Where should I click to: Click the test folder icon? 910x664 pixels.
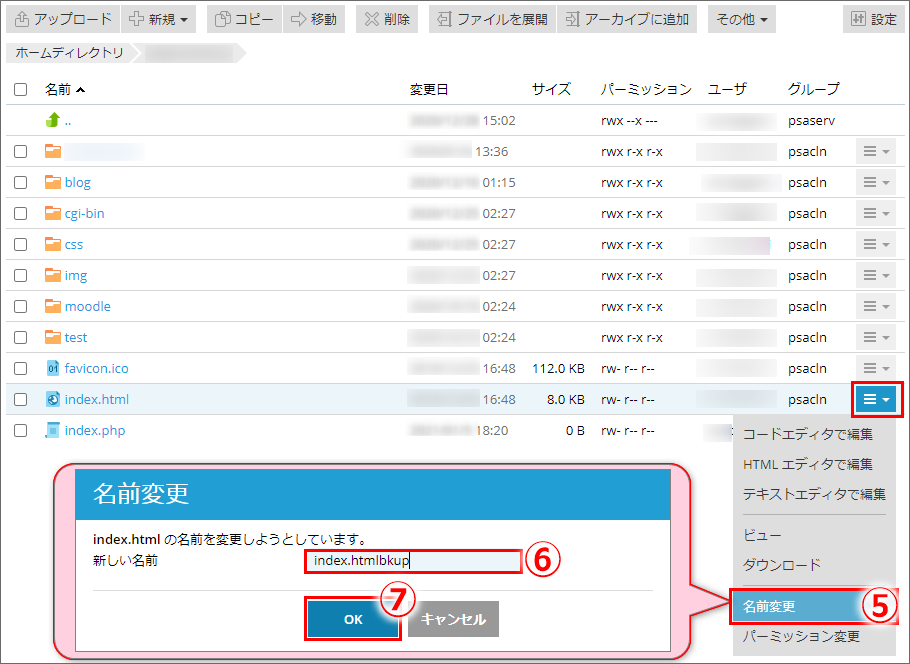53,337
